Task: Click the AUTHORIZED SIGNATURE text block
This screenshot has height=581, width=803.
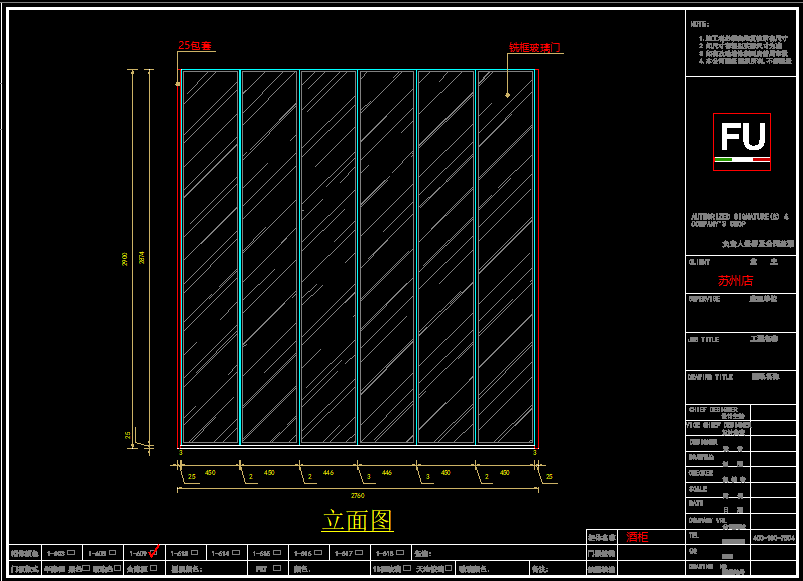Action: point(739,220)
